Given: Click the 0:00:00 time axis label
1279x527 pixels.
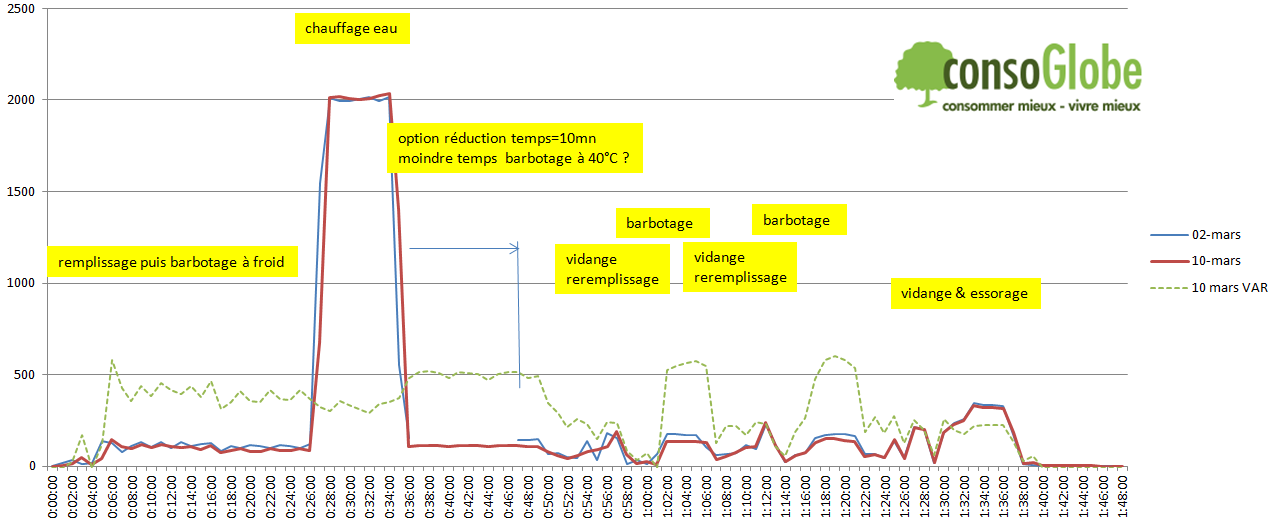Looking at the screenshot, I should click(54, 498).
